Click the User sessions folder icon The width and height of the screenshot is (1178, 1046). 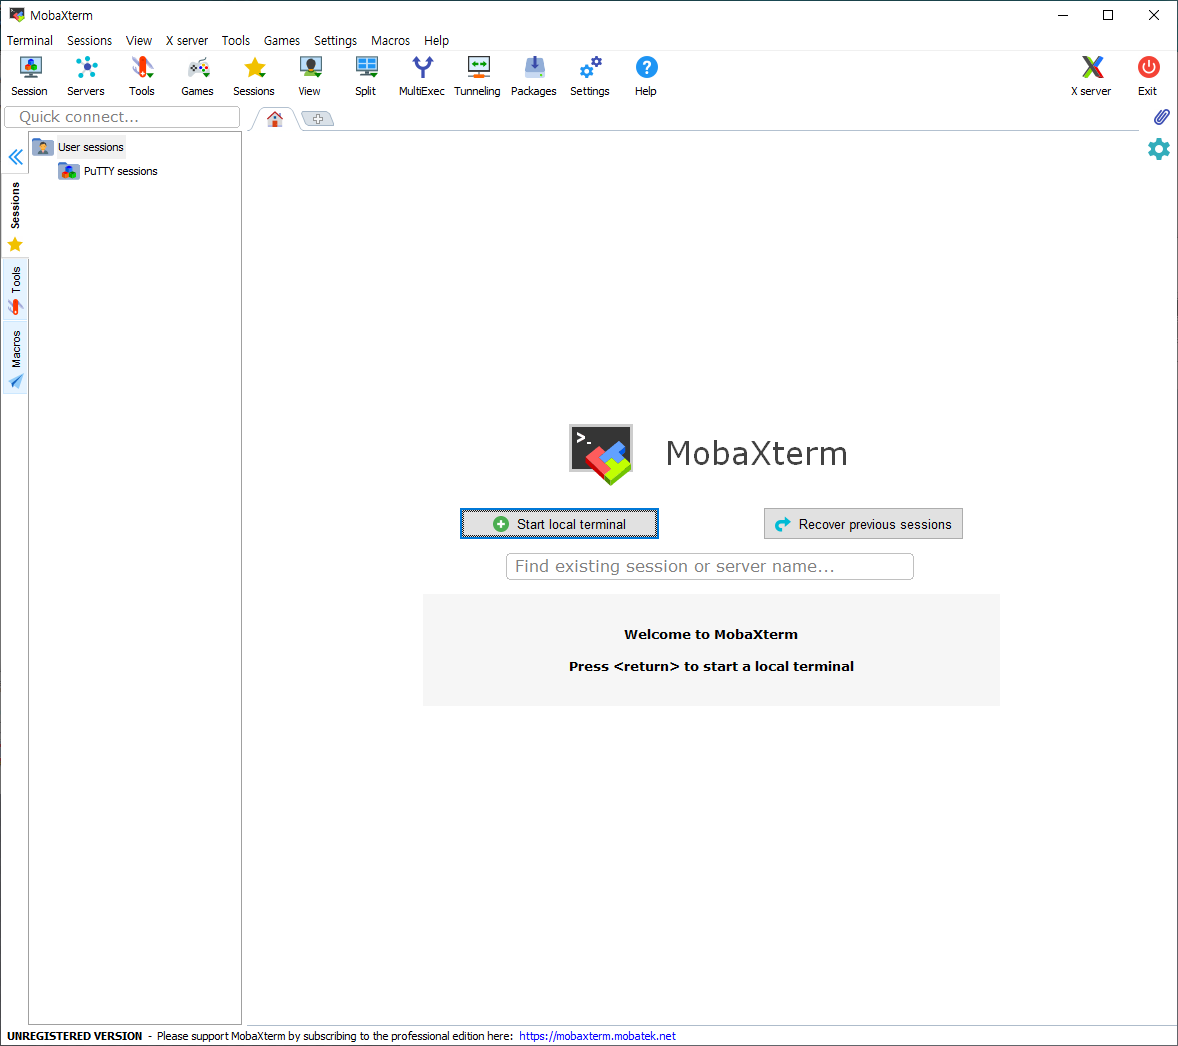click(43, 147)
